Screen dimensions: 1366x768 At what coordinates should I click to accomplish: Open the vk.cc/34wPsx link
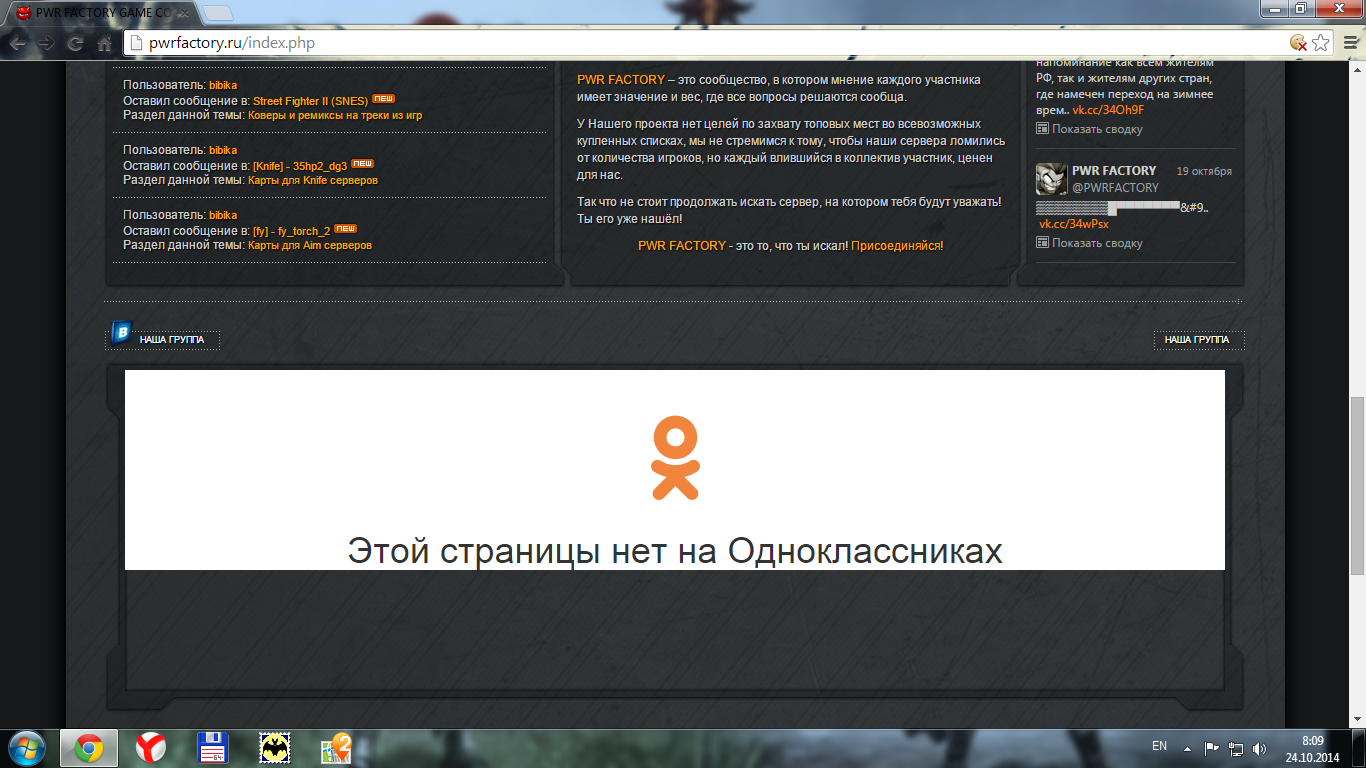pyautogui.click(x=1073, y=224)
